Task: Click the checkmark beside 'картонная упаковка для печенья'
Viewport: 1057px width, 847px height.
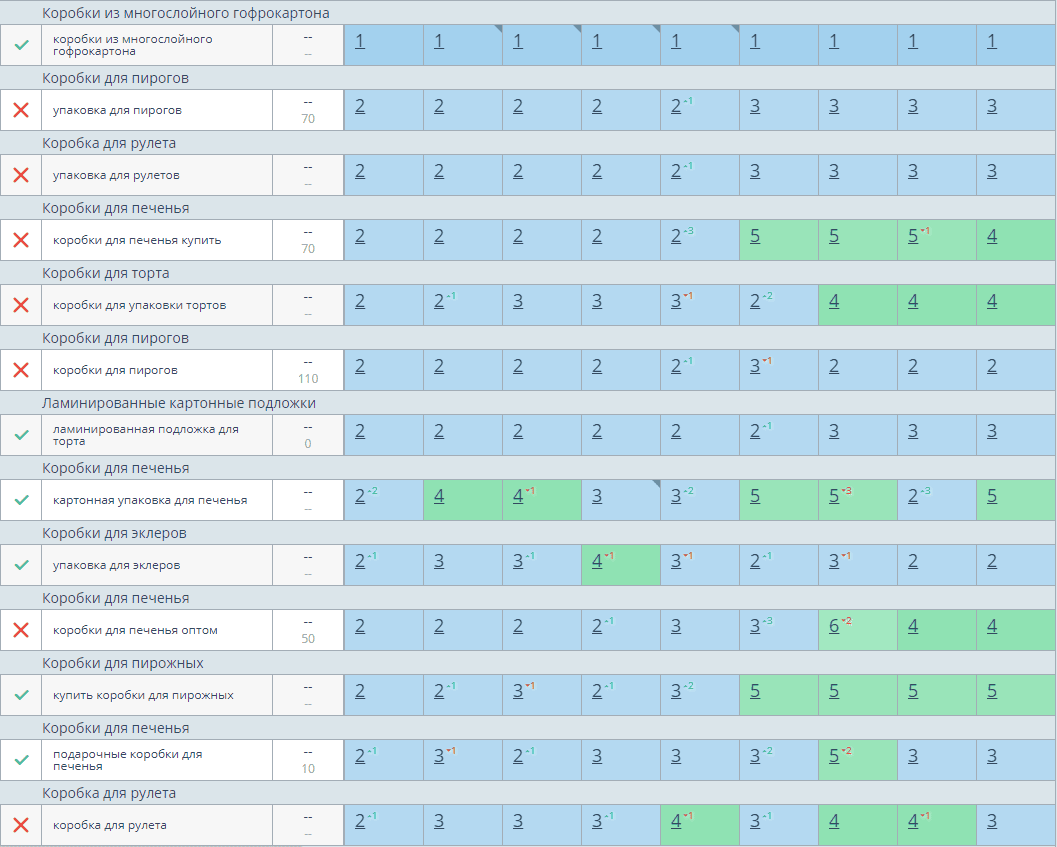Action: tap(22, 500)
